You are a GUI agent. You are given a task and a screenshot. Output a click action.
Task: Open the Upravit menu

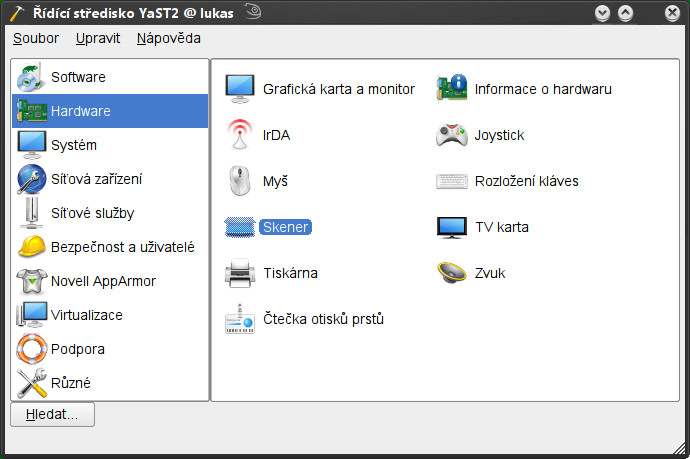(x=98, y=38)
